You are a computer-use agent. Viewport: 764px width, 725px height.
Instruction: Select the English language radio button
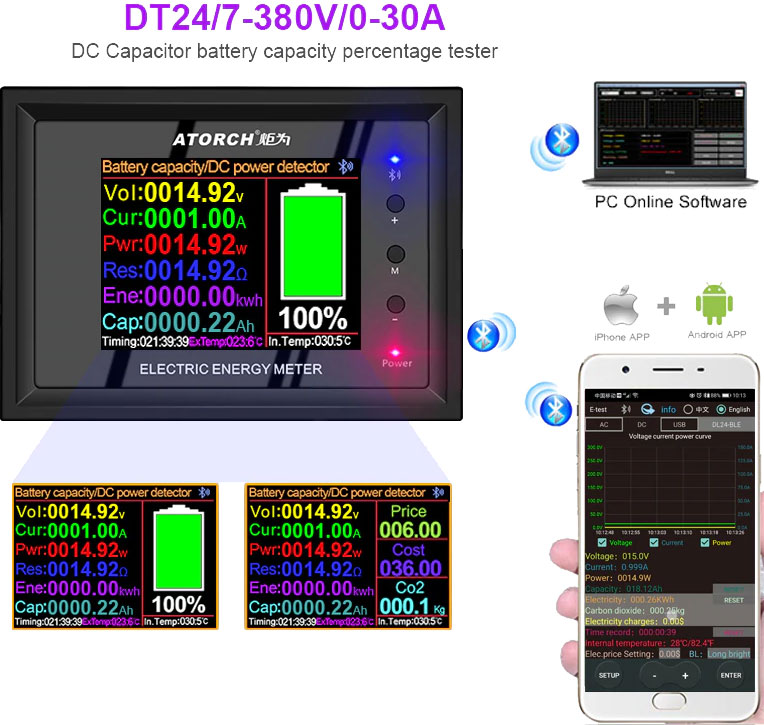coord(721,409)
